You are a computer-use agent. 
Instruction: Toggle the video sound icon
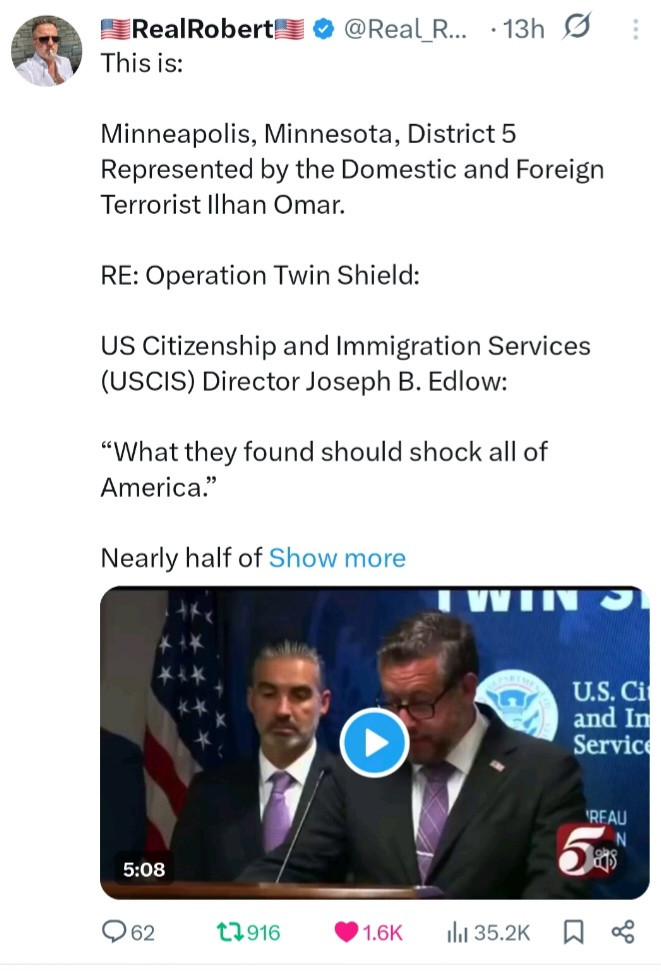point(606,859)
